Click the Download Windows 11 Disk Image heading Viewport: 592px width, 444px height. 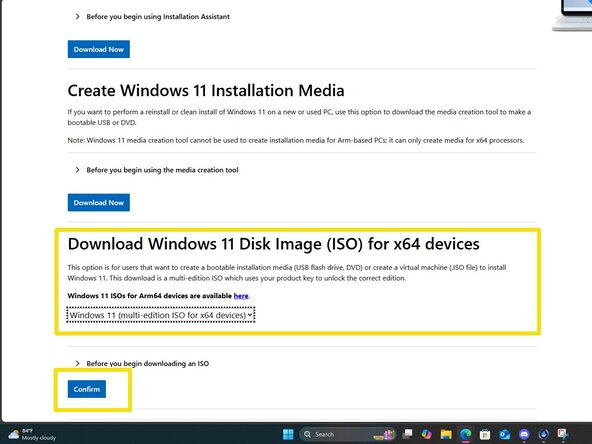pos(273,244)
